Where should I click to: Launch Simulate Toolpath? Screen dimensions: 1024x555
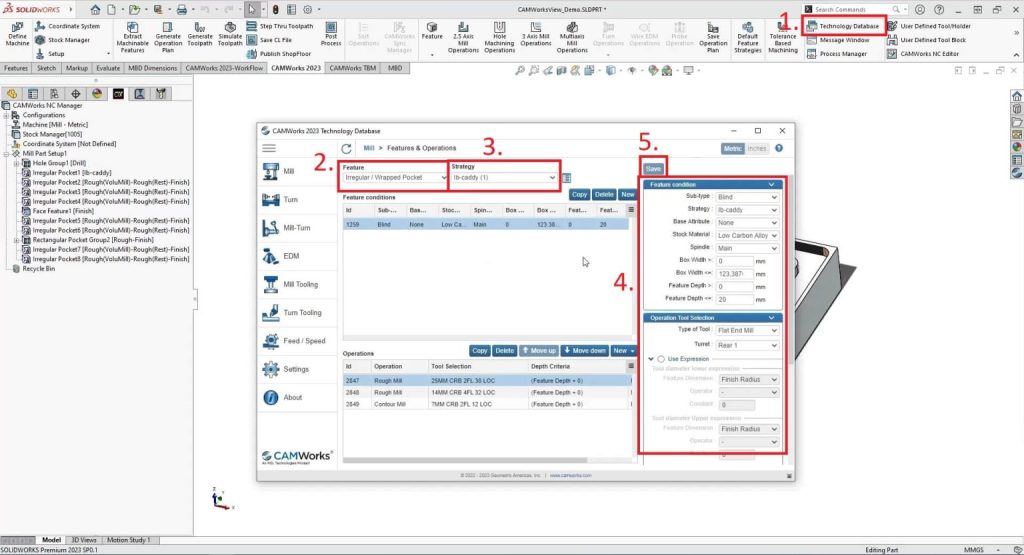[x=230, y=34]
